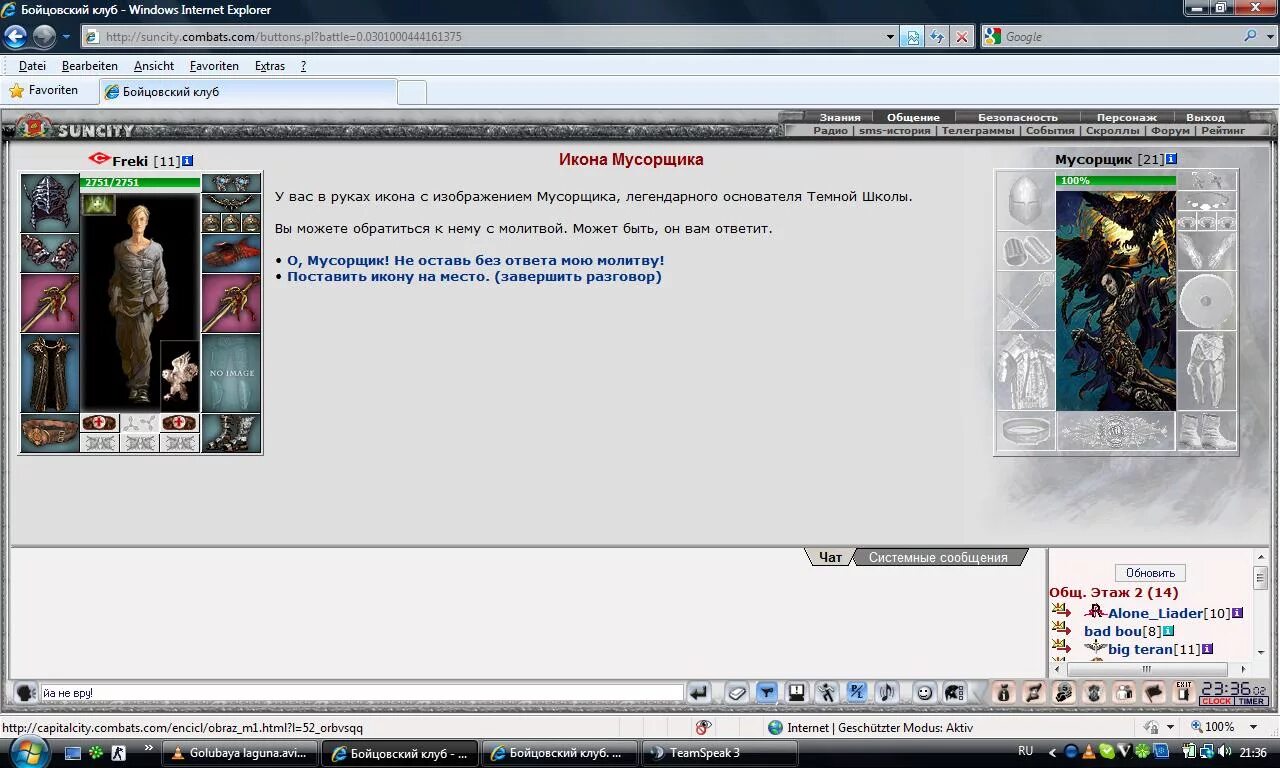Open the События link
Screen dimensions: 1280x768
[1050, 130]
